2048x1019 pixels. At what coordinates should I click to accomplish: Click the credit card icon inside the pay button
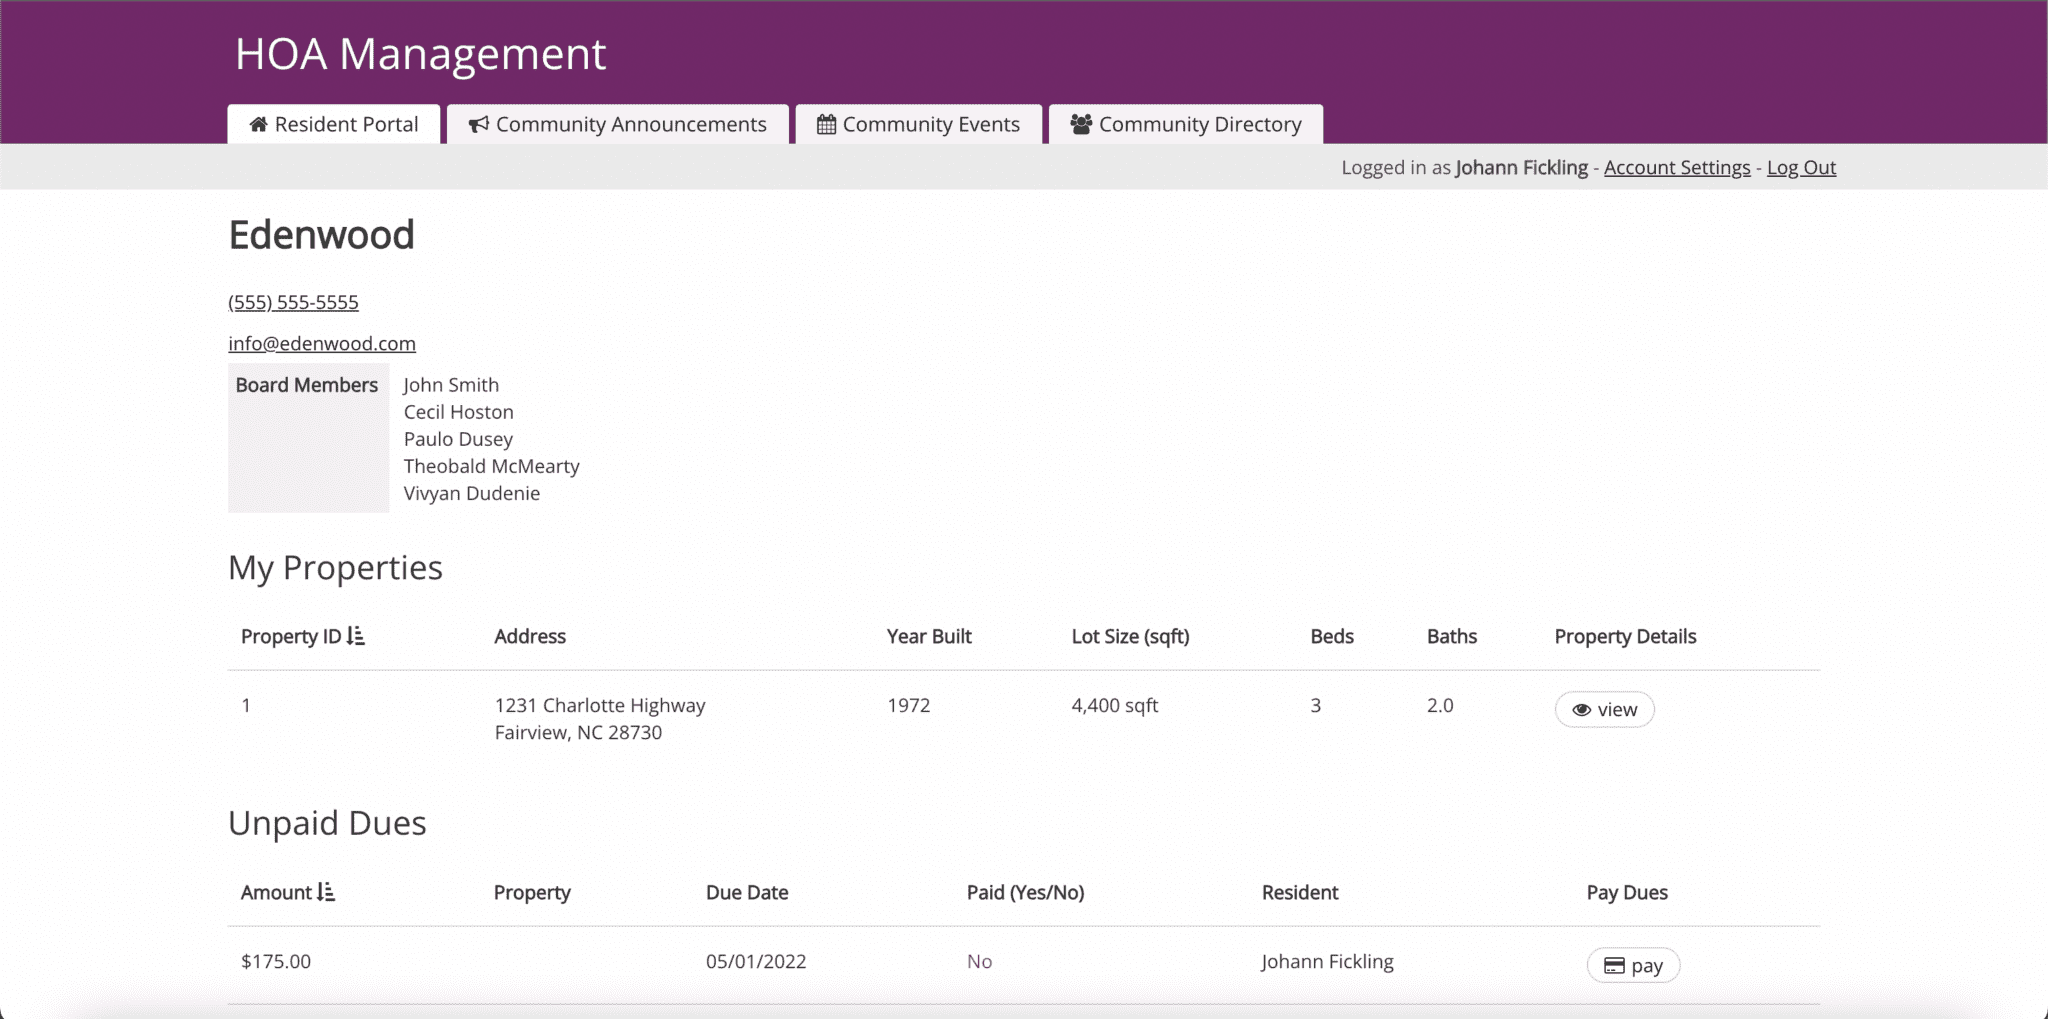click(x=1614, y=965)
